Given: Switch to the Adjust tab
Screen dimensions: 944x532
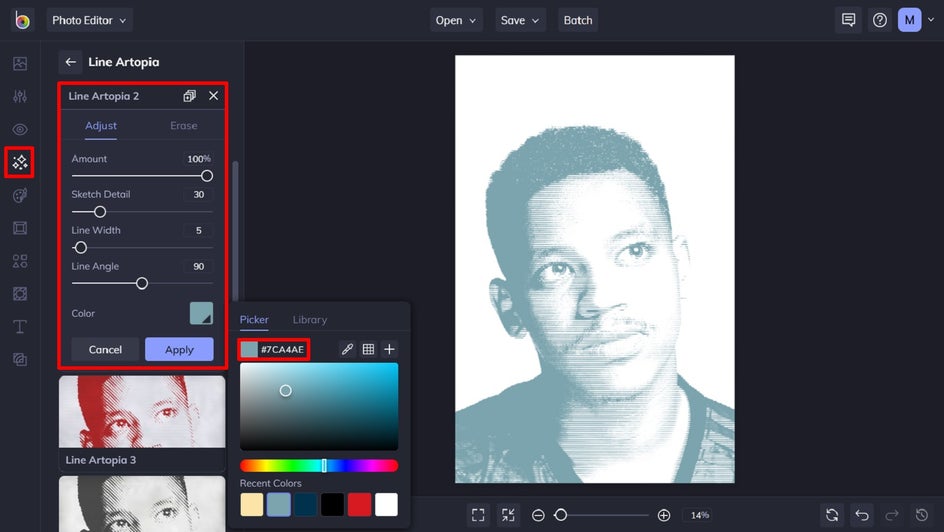Looking at the screenshot, I should [101, 126].
